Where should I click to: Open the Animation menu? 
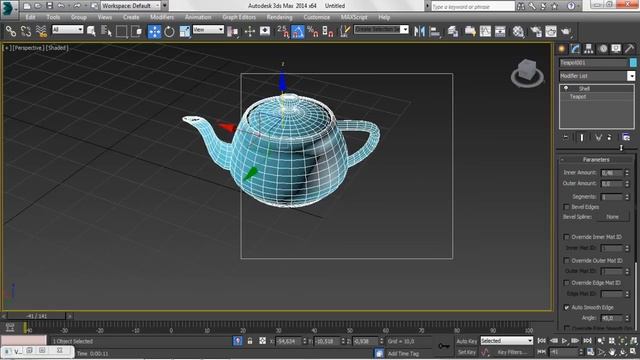(198, 17)
